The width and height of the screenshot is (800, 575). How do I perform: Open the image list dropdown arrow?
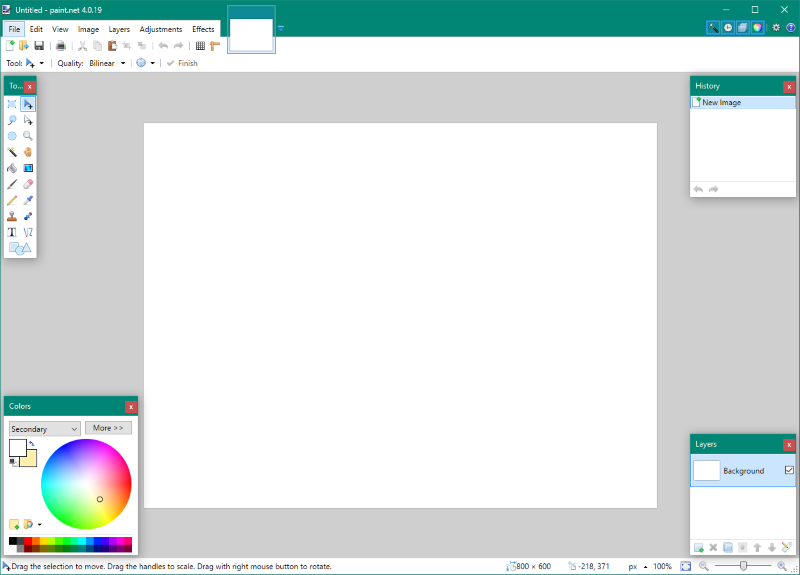281,29
